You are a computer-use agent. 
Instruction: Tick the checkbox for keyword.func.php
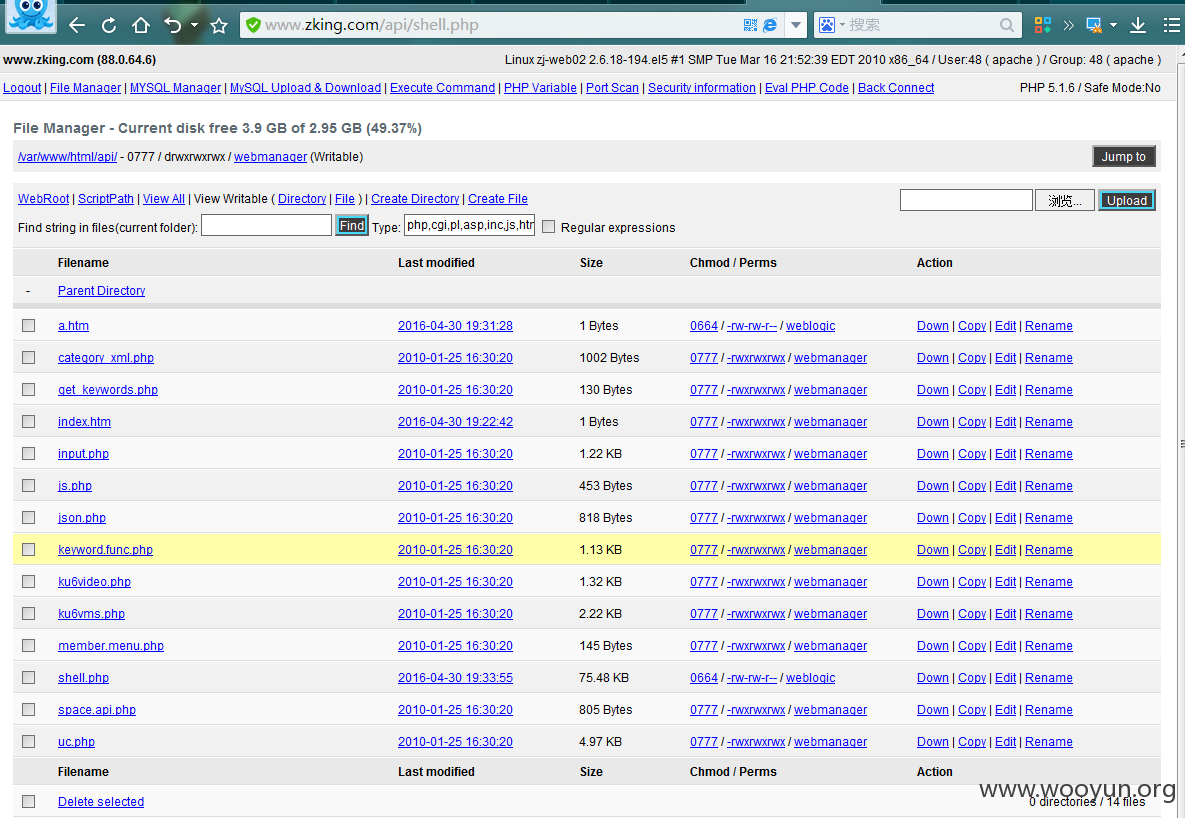coord(29,550)
